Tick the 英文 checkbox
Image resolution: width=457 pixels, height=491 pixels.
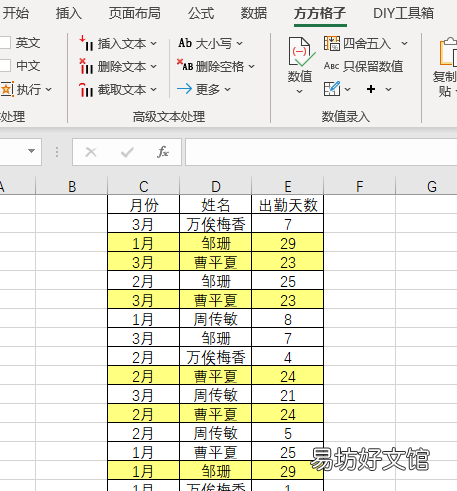tap(5, 43)
